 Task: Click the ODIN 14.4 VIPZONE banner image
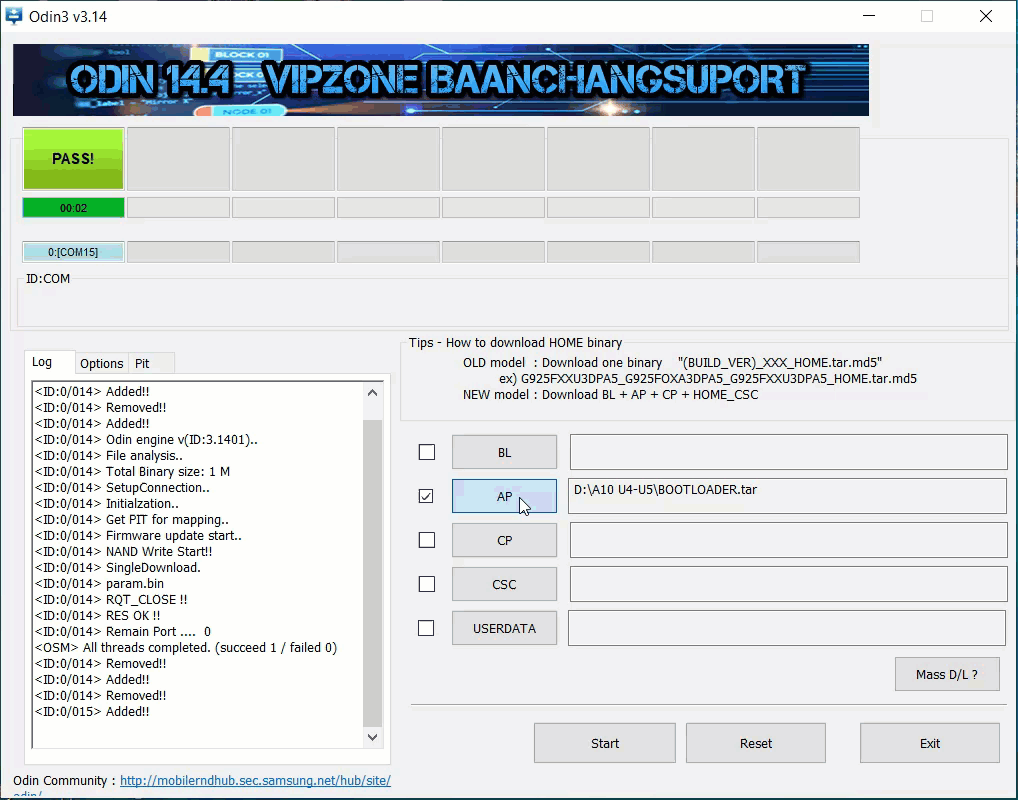pyautogui.click(x=441, y=80)
